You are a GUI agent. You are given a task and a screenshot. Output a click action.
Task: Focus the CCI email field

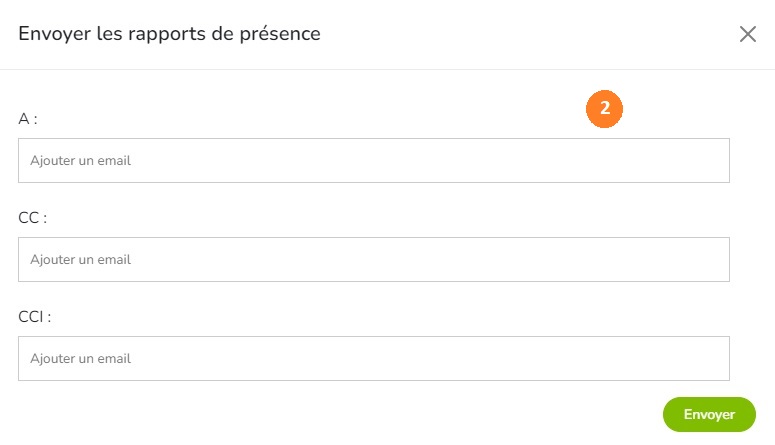[374, 358]
